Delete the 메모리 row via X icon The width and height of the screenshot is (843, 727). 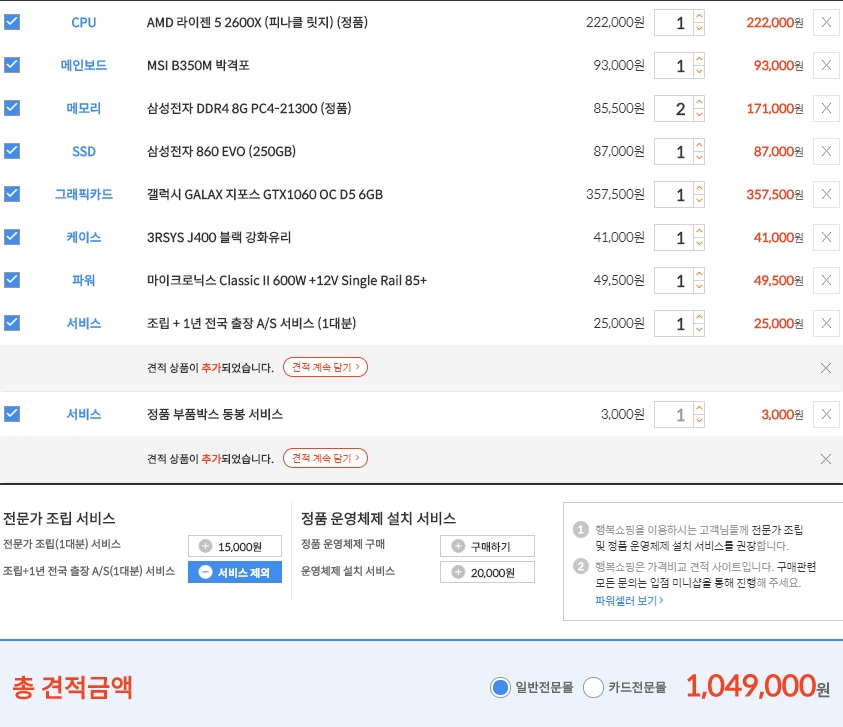826,109
